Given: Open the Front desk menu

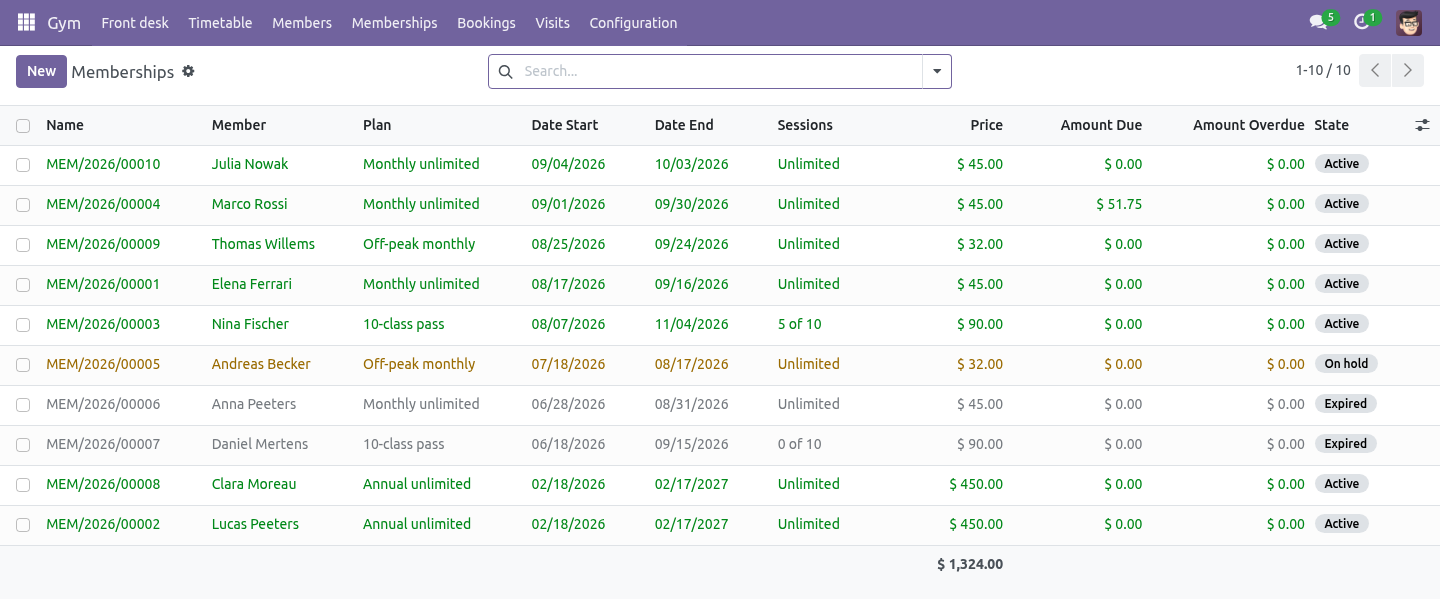Looking at the screenshot, I should pos(135,22).
